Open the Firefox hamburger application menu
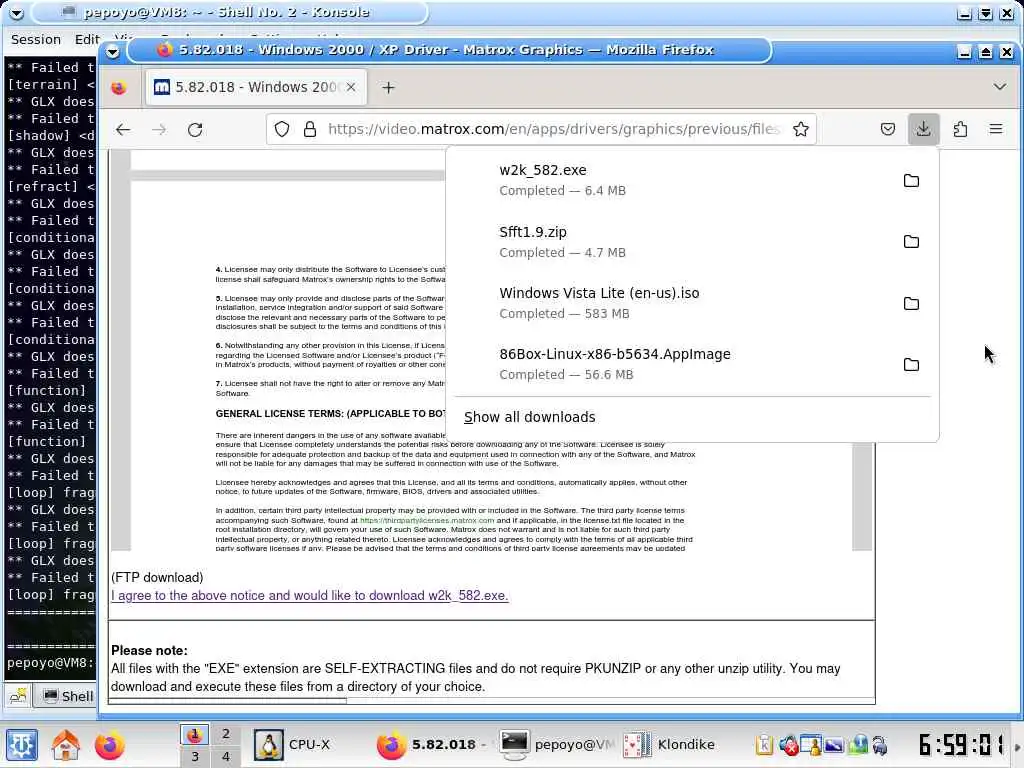This screenshot has width=1024, height=768. (x=996, y=129)
